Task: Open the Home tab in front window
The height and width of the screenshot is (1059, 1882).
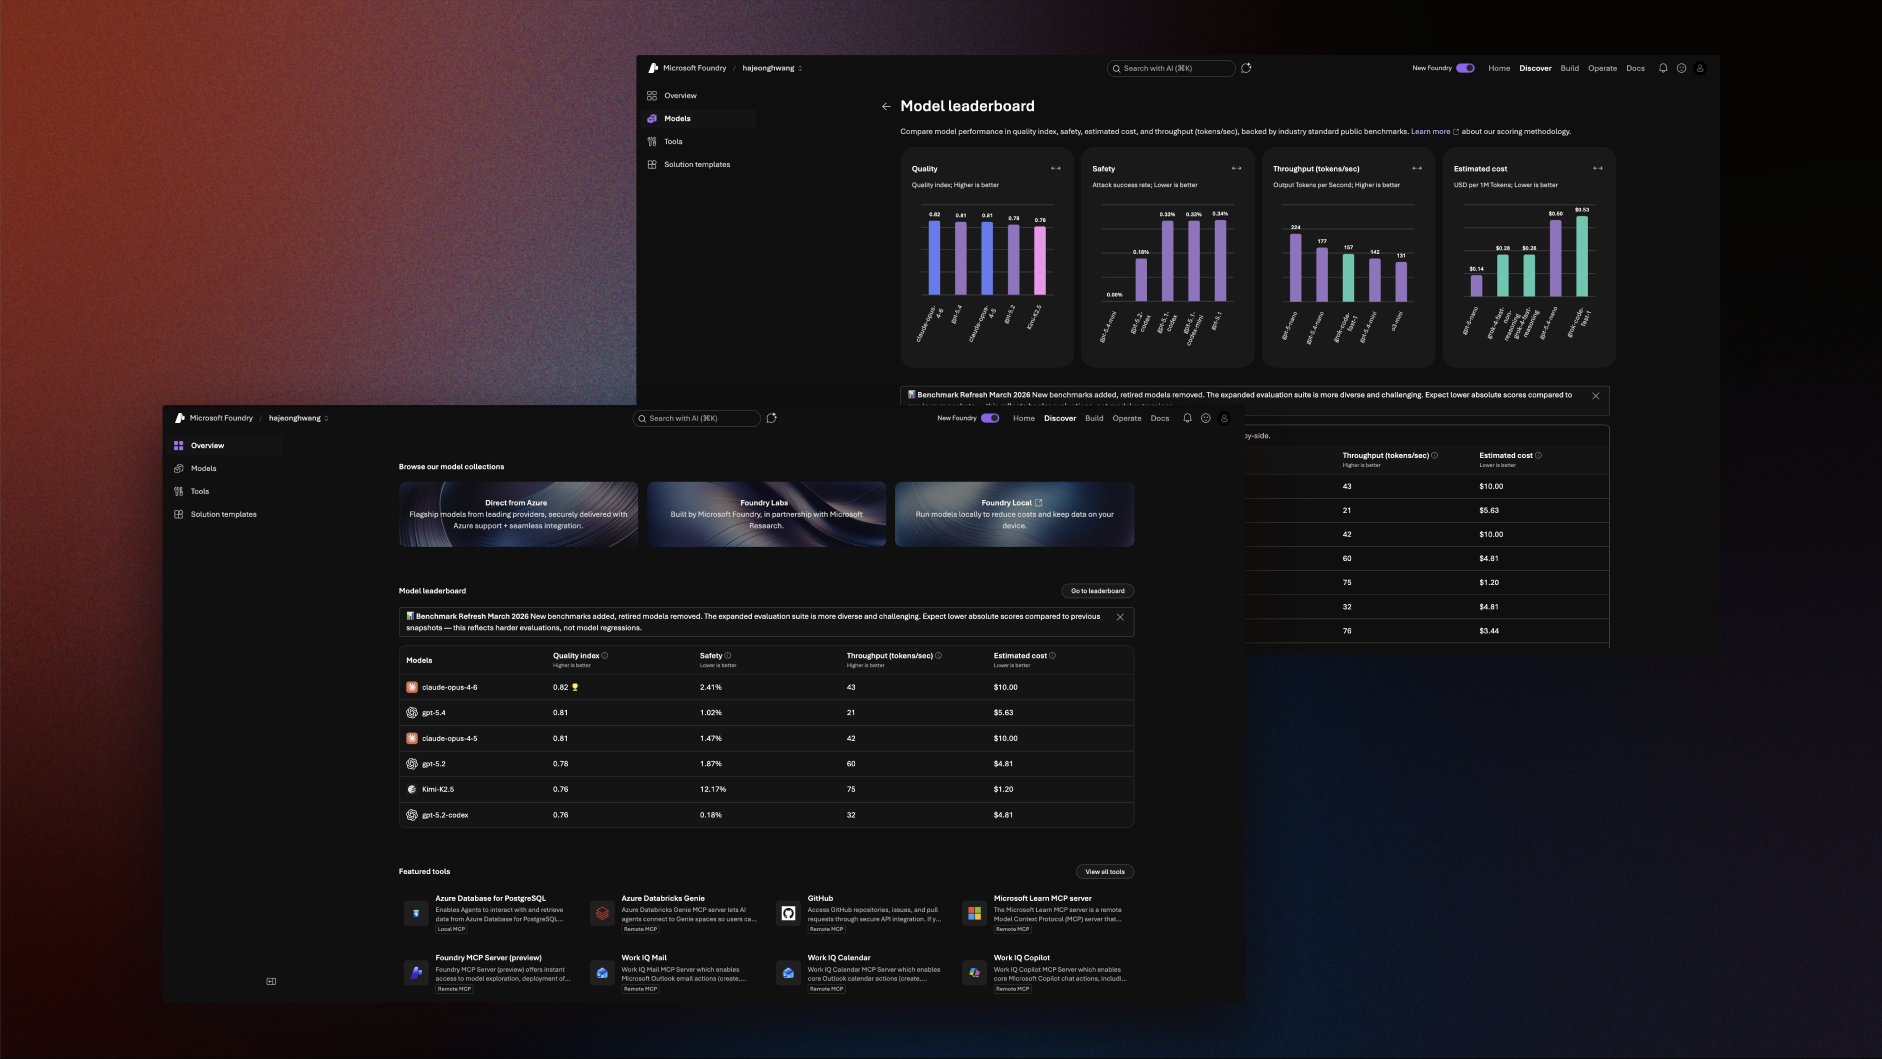Action: [x=1024, y=418]
